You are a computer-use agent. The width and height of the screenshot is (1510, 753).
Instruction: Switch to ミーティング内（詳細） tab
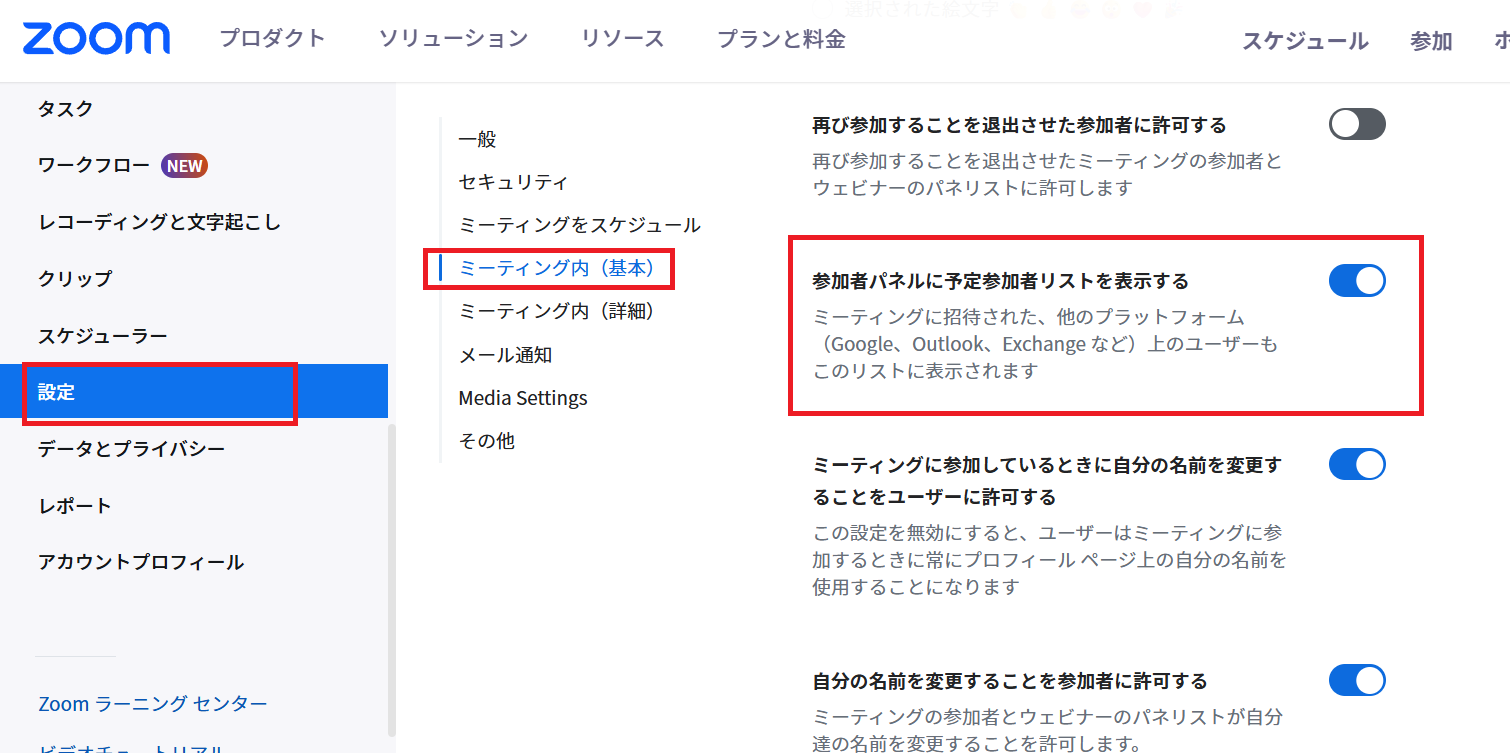[x=559, y=312]
